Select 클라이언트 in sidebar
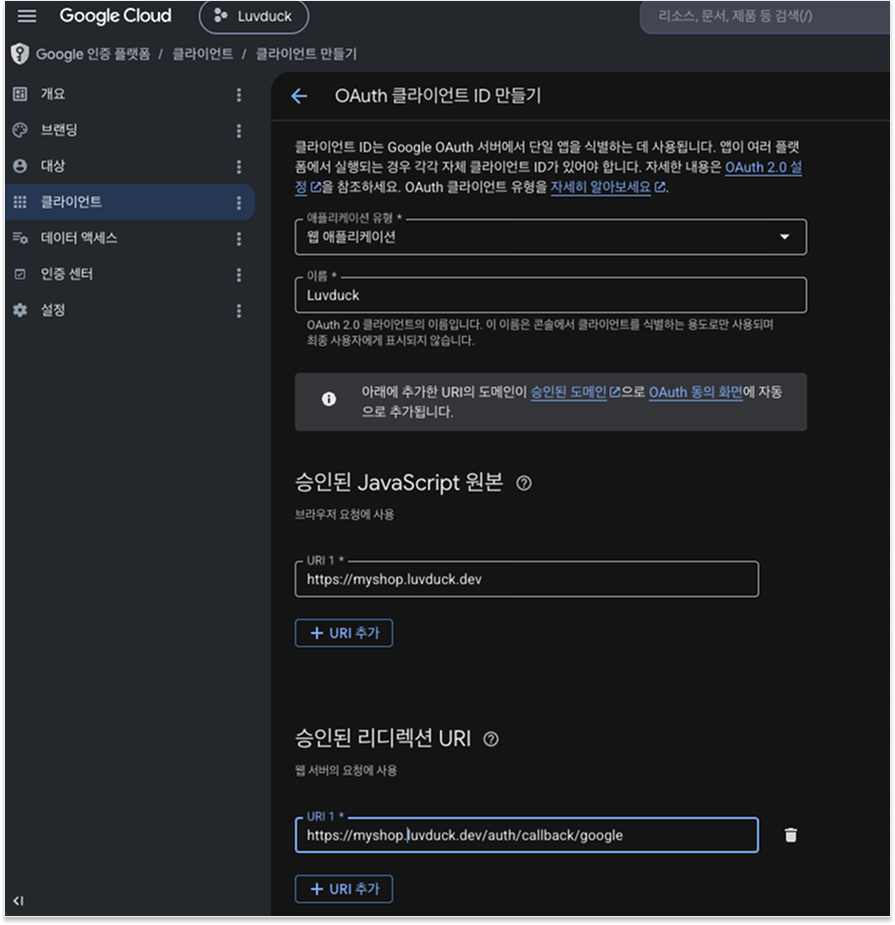 tap(130, 202)
